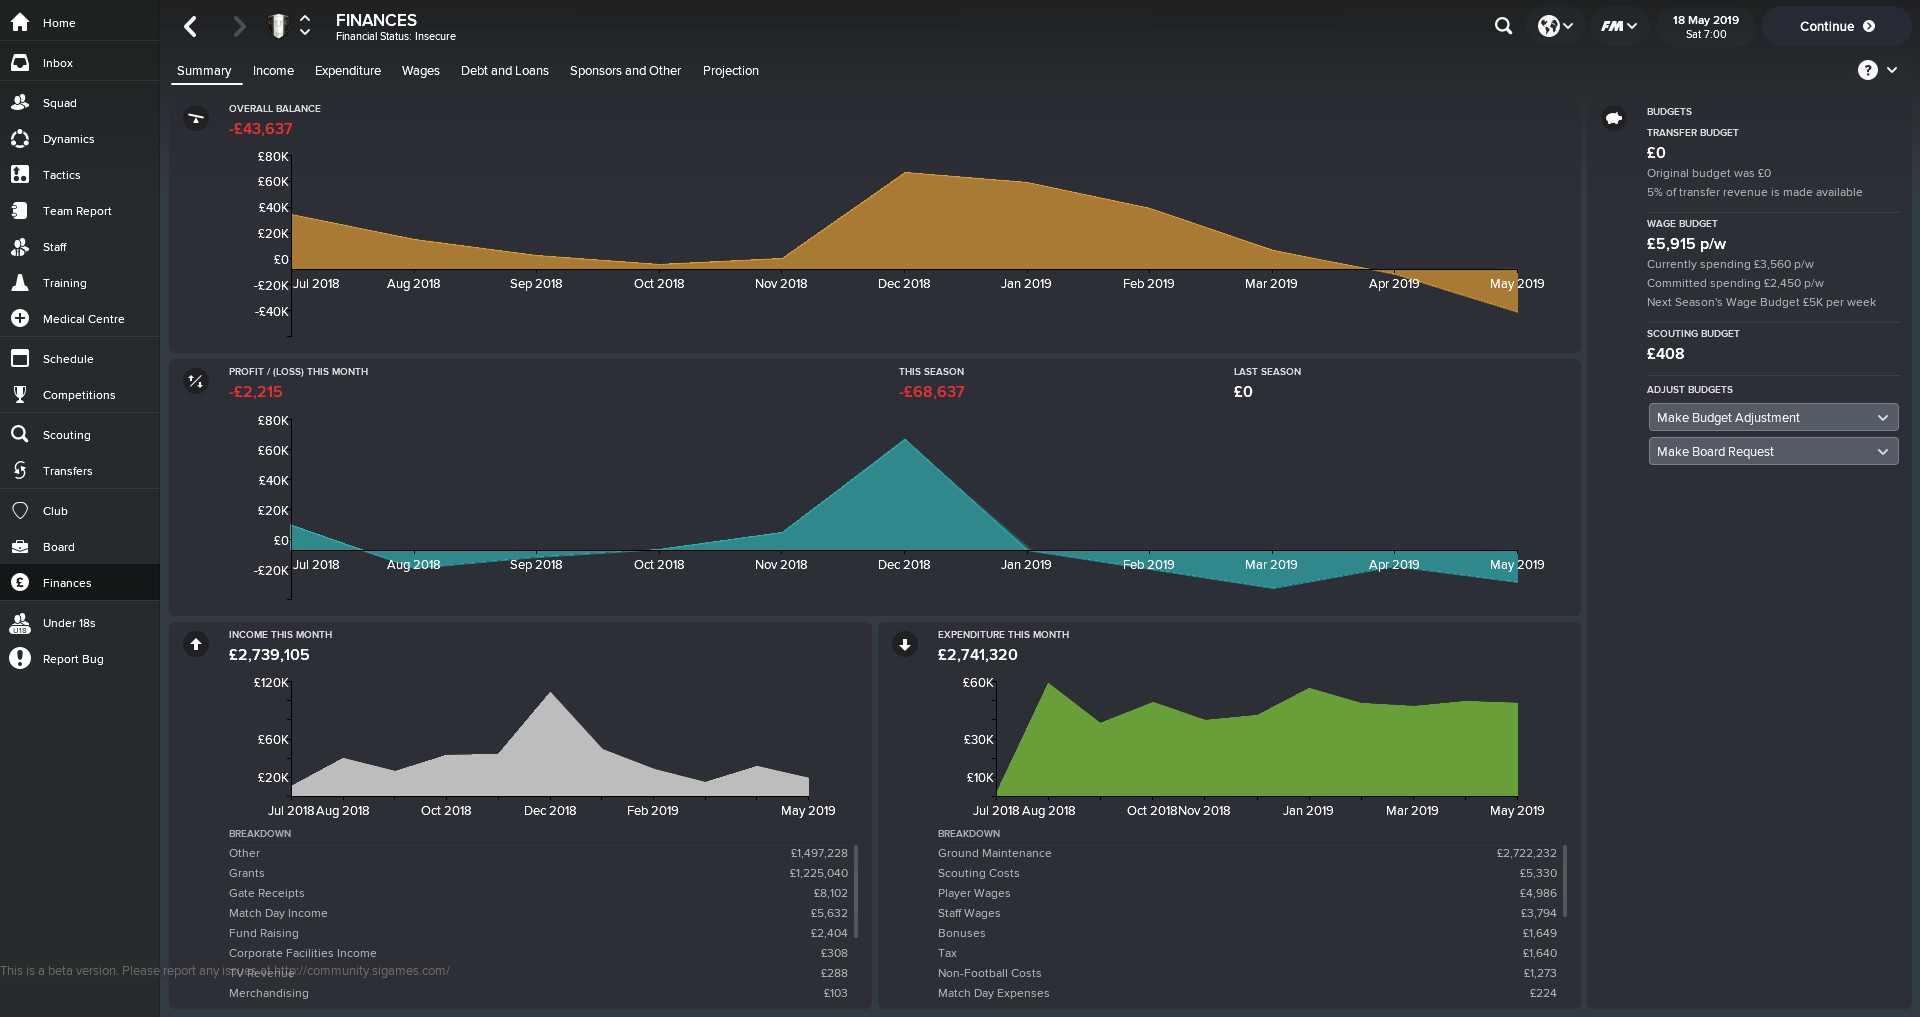Expand the Make Budget Adjustment dropdown
The width and height of the screenshot is (1920, 1017).
(1772, 418)
